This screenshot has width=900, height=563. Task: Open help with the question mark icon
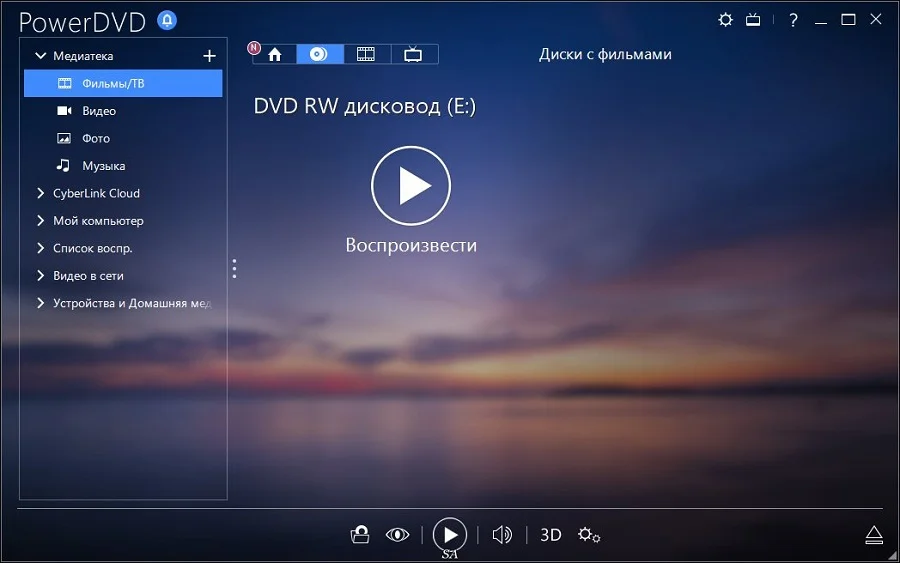coord(793,20)
